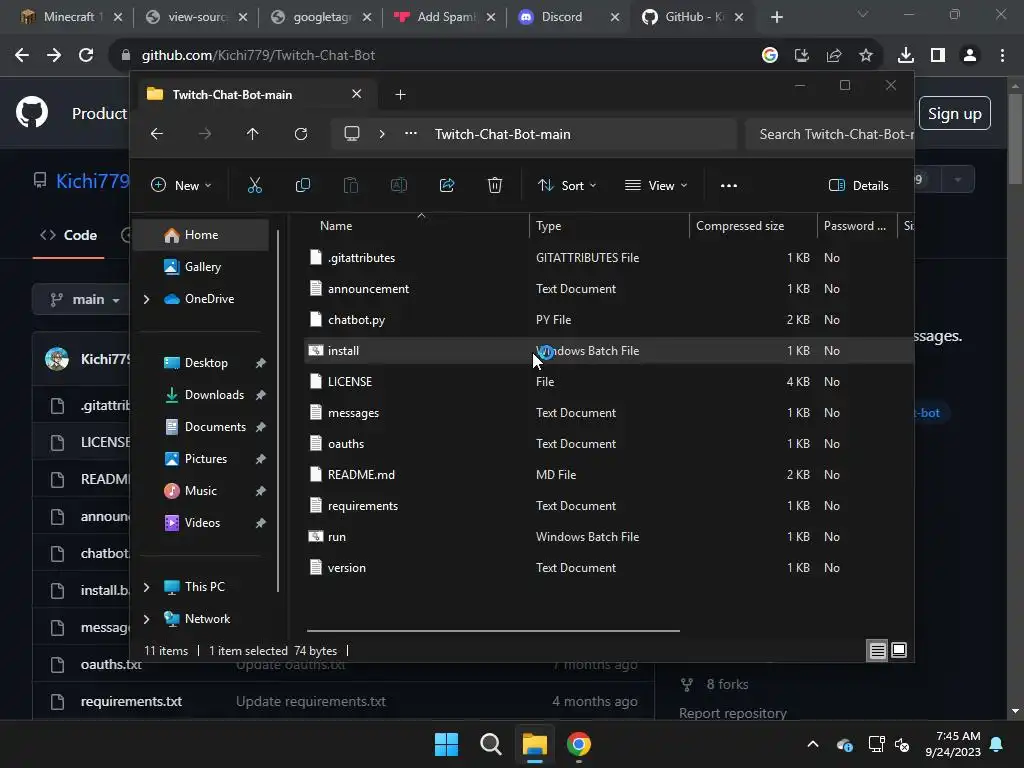The image size is (1024, 768).
Task: Sort by Compressed size column header
Action: 753,225
